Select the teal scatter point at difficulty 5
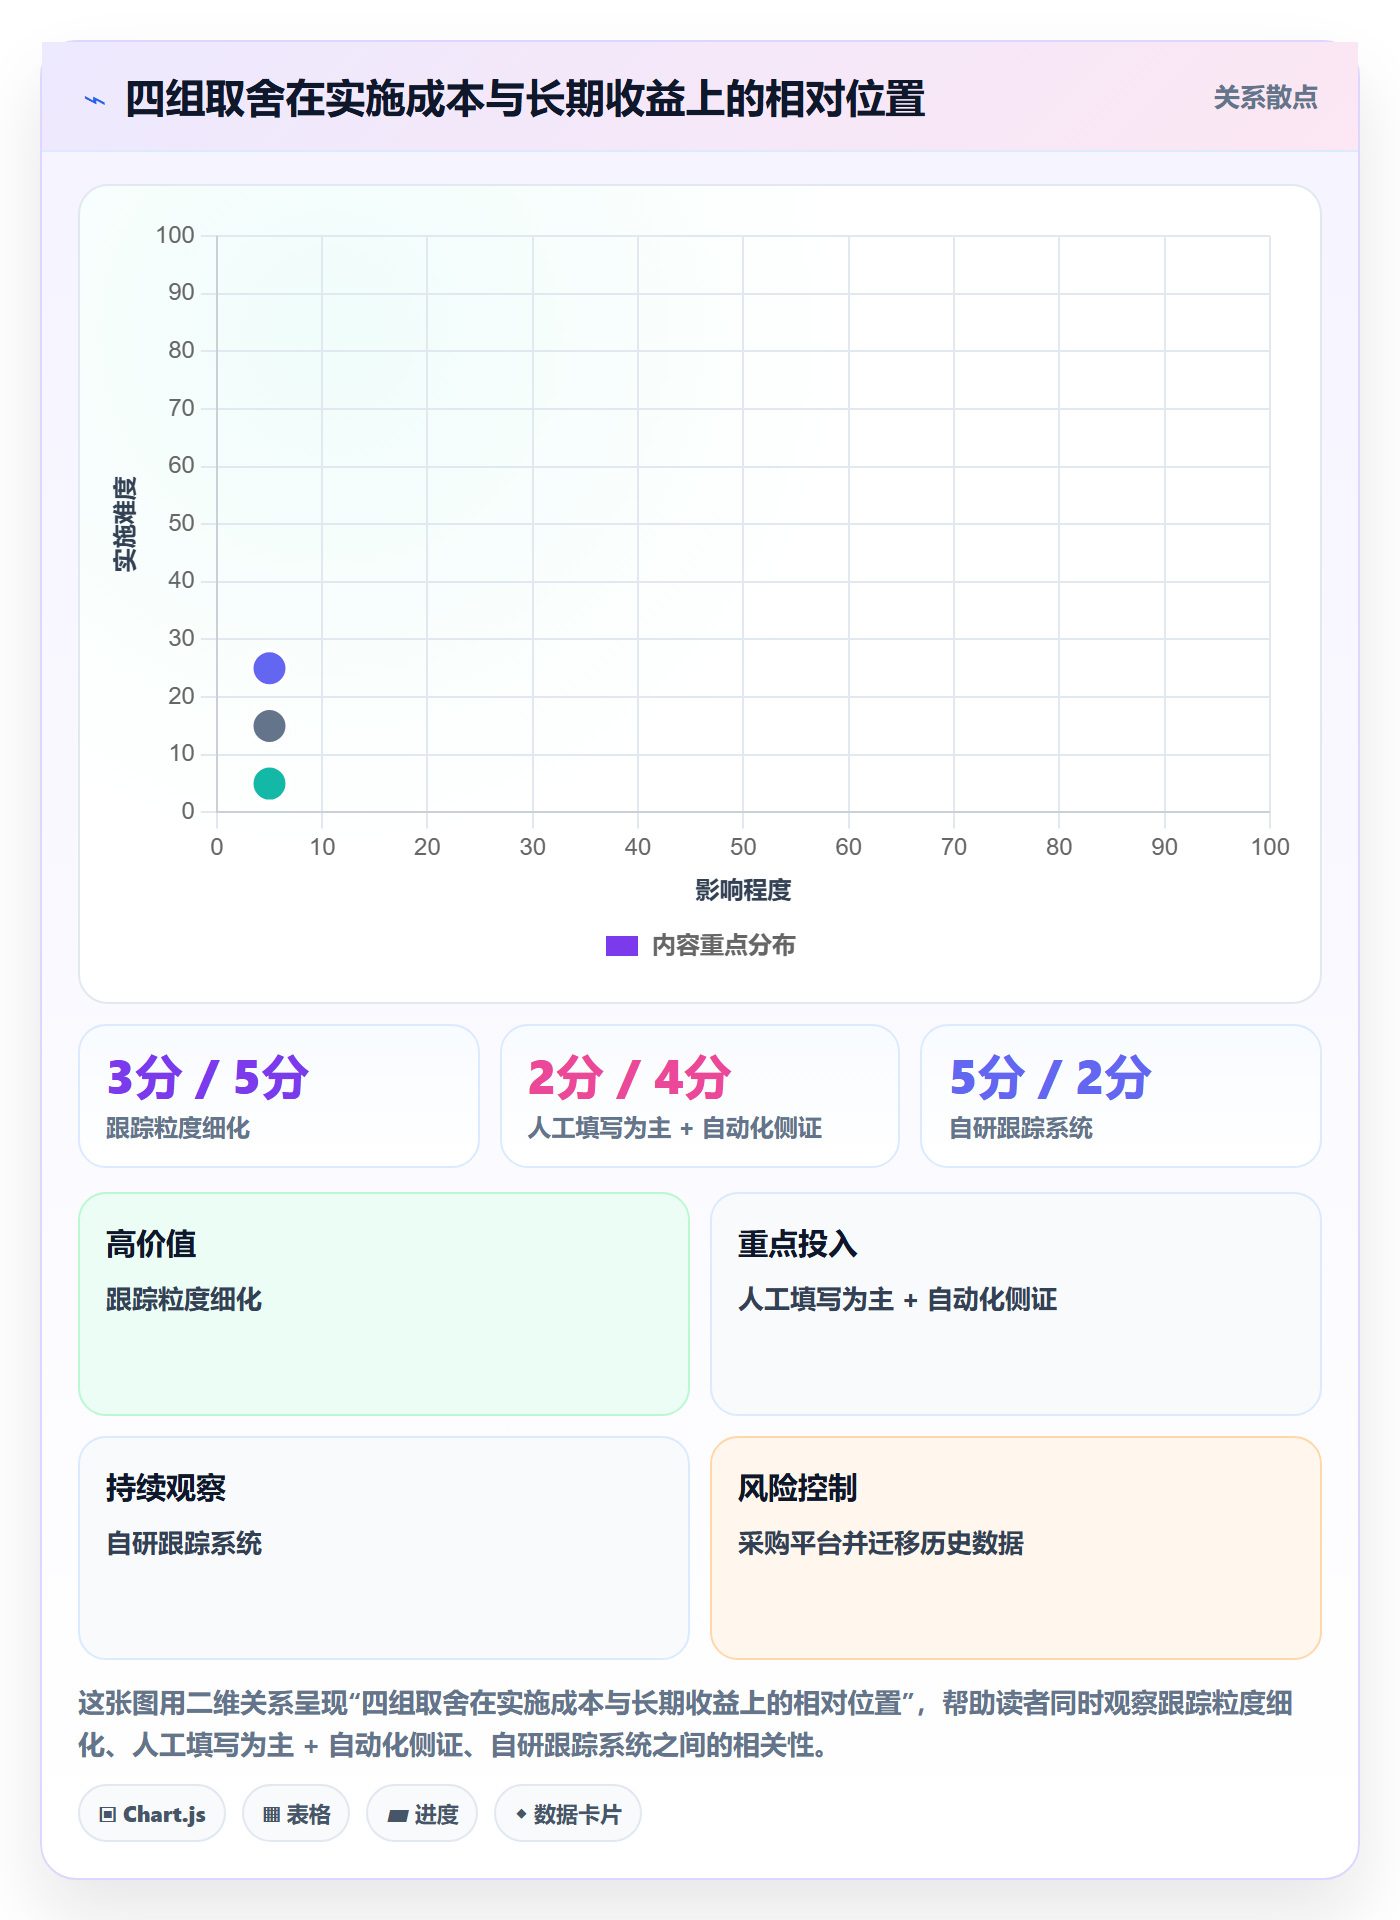The image size is (1400, 1920). click(269, 784)
